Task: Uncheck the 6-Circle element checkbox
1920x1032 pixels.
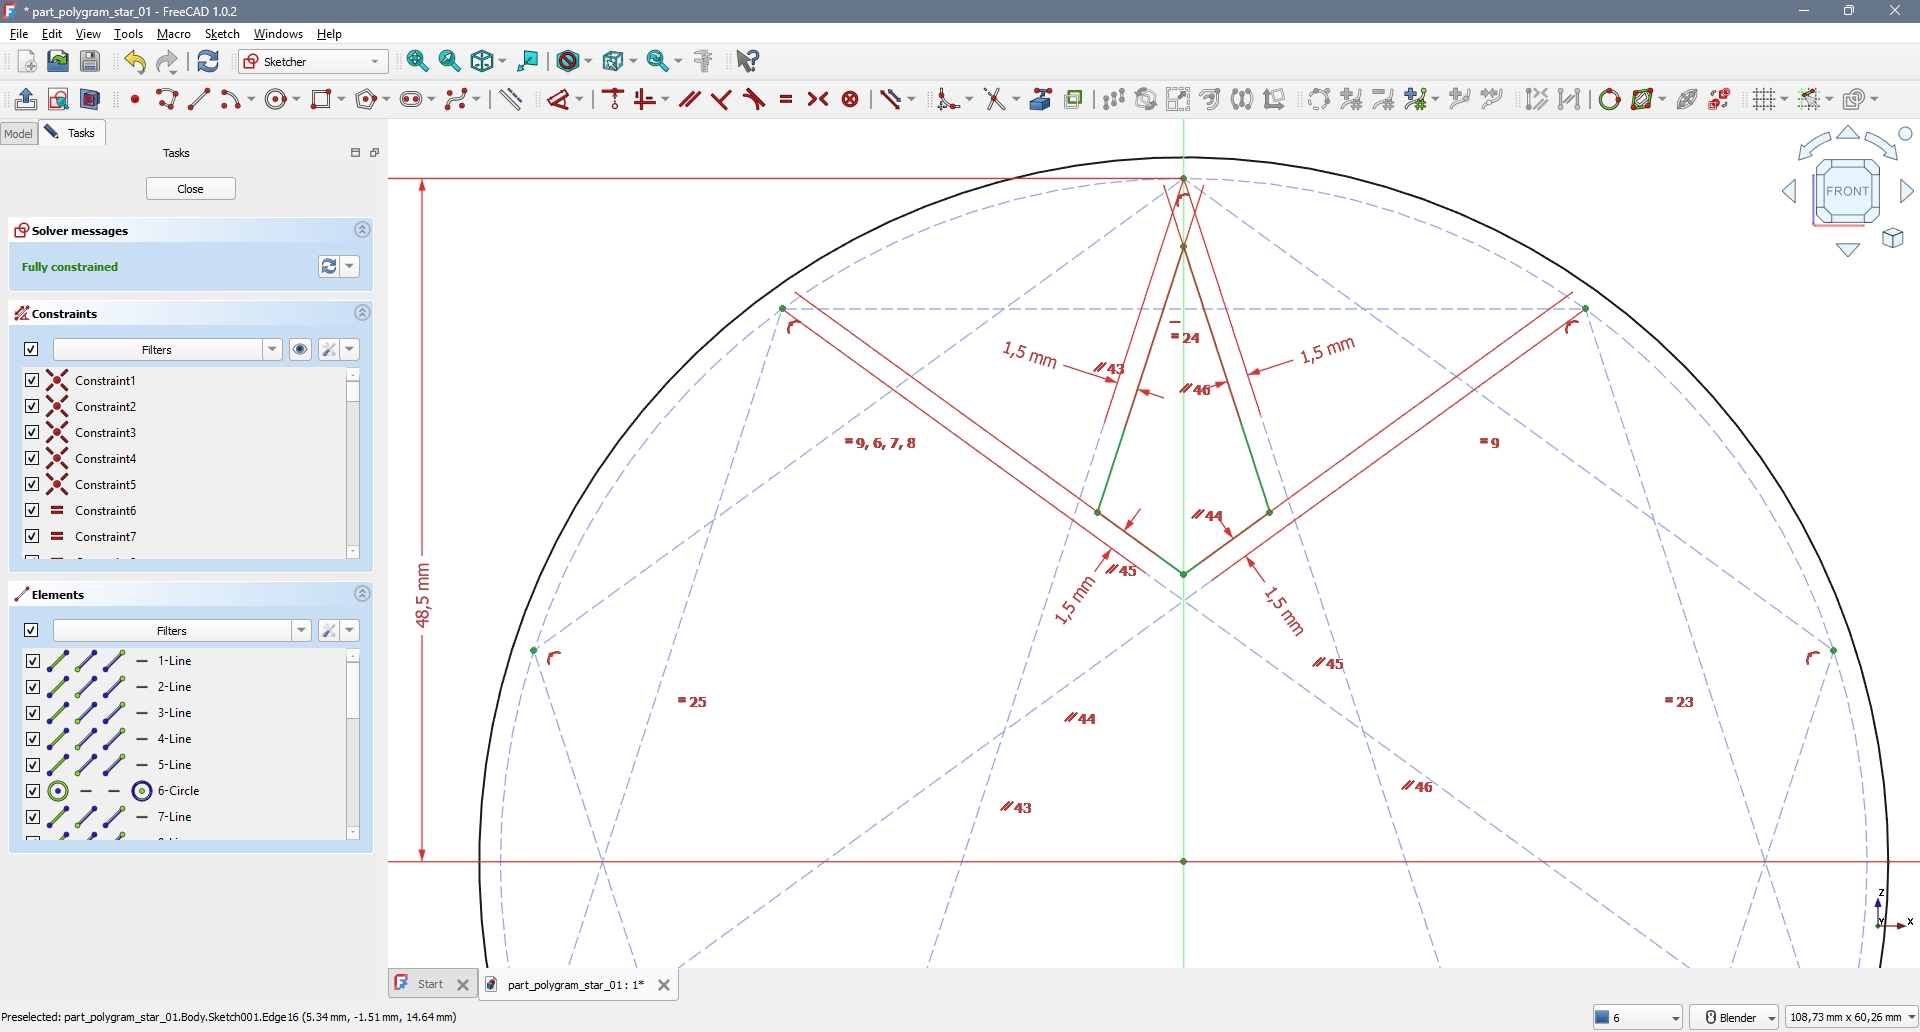Action: [32, 791]
